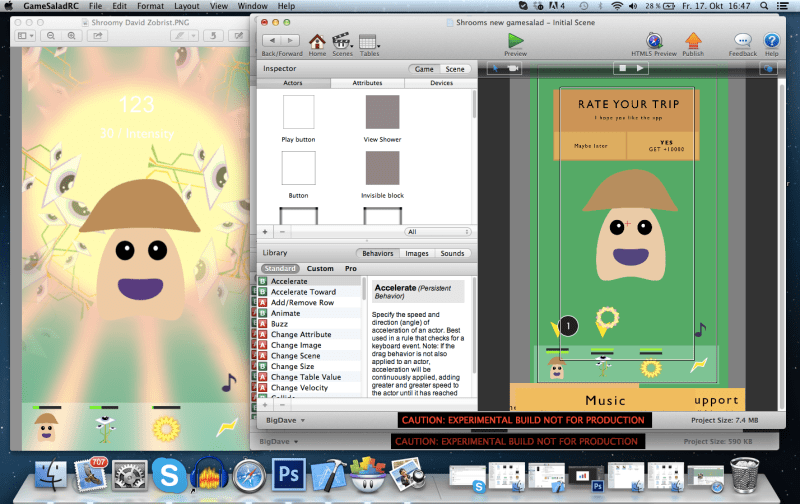Open the Attributes tab
Viewport: 800px width, 504px height.
367,83
